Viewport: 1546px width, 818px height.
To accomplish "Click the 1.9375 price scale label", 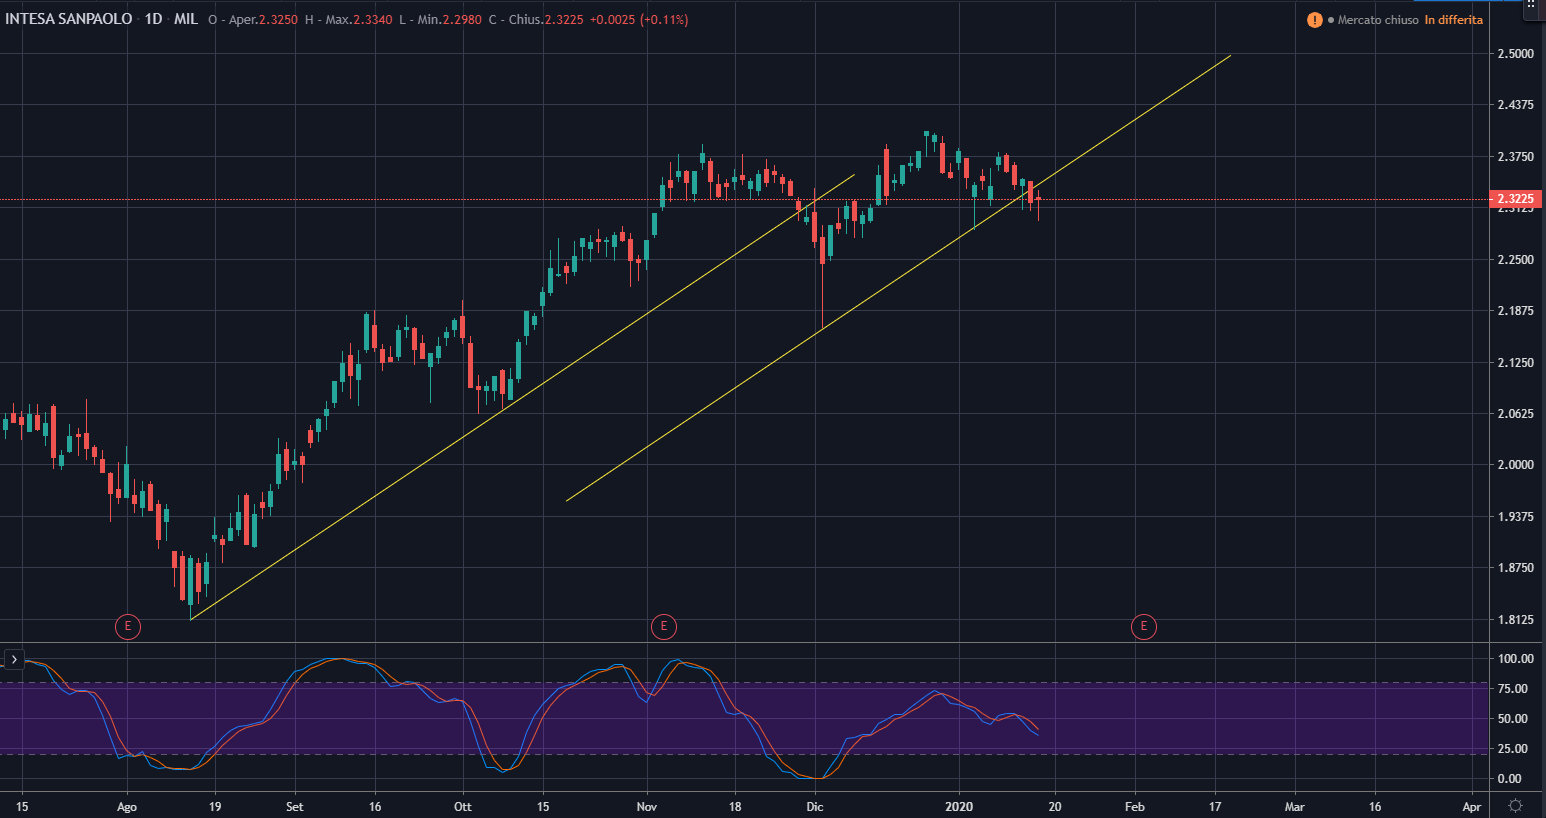I will 1515,517.
